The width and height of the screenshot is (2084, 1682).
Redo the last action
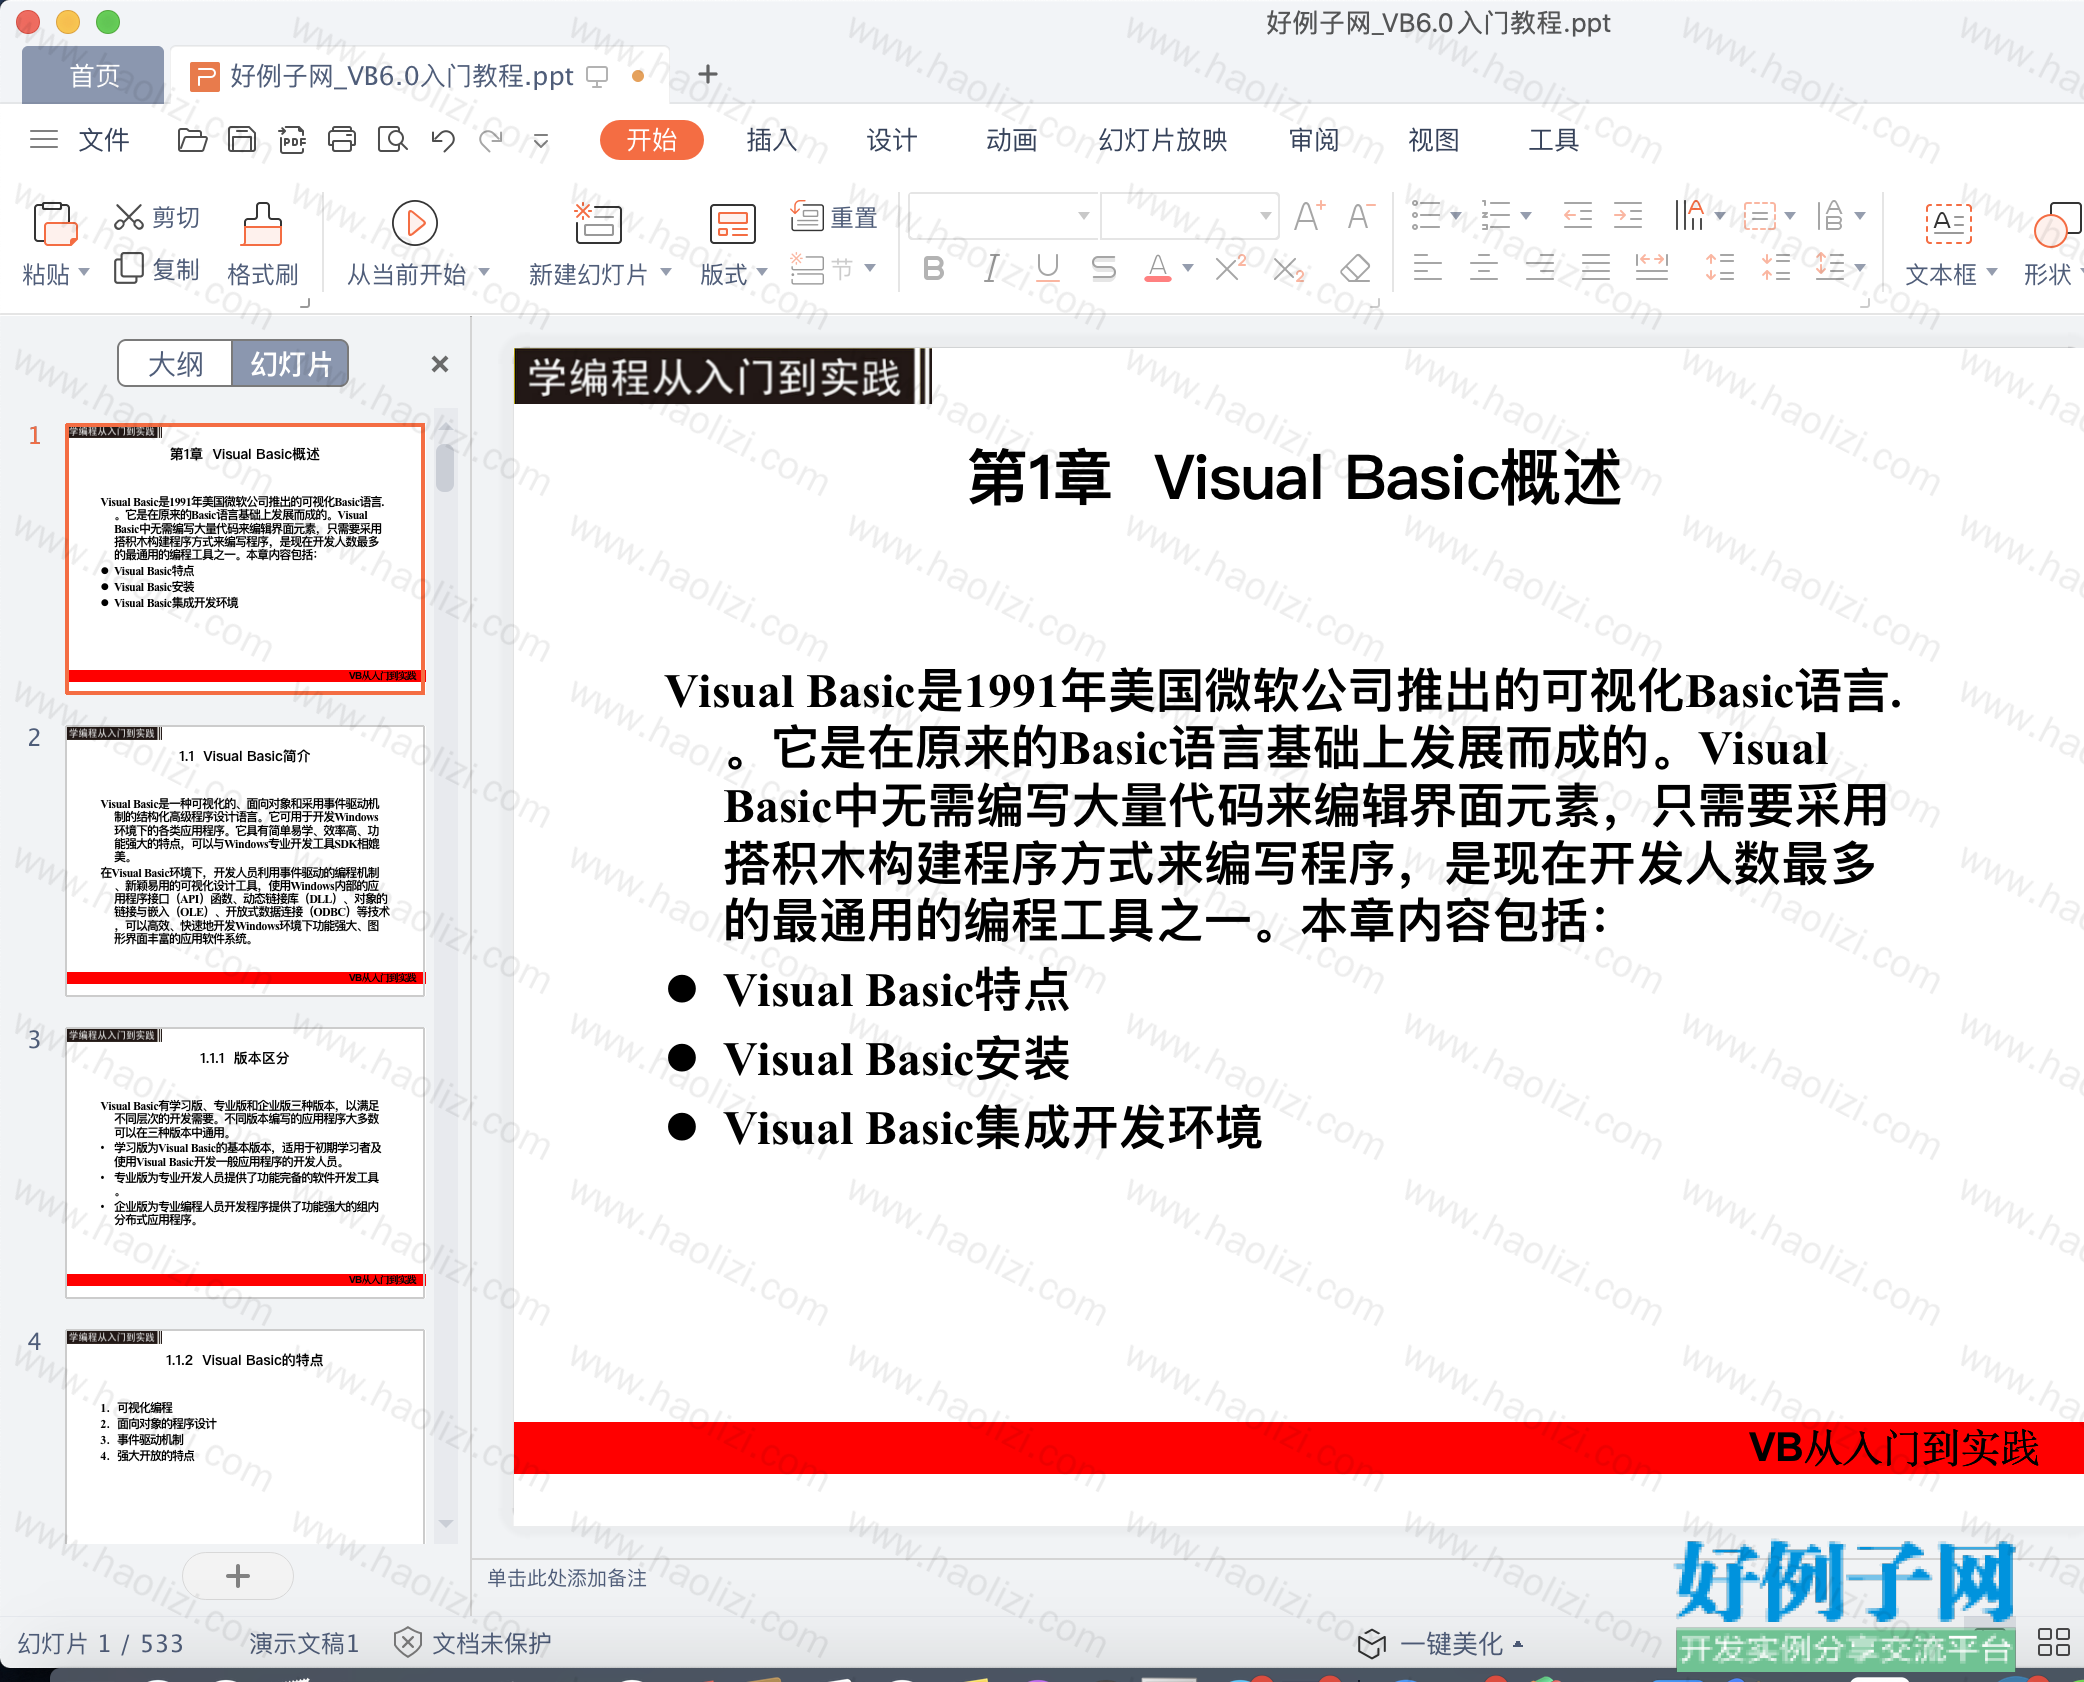pos(491,140)
